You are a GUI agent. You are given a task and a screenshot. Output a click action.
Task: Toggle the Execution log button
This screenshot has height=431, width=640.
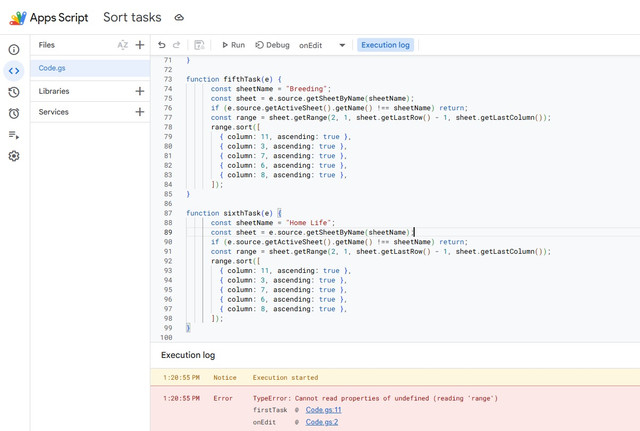pos(385,45)
